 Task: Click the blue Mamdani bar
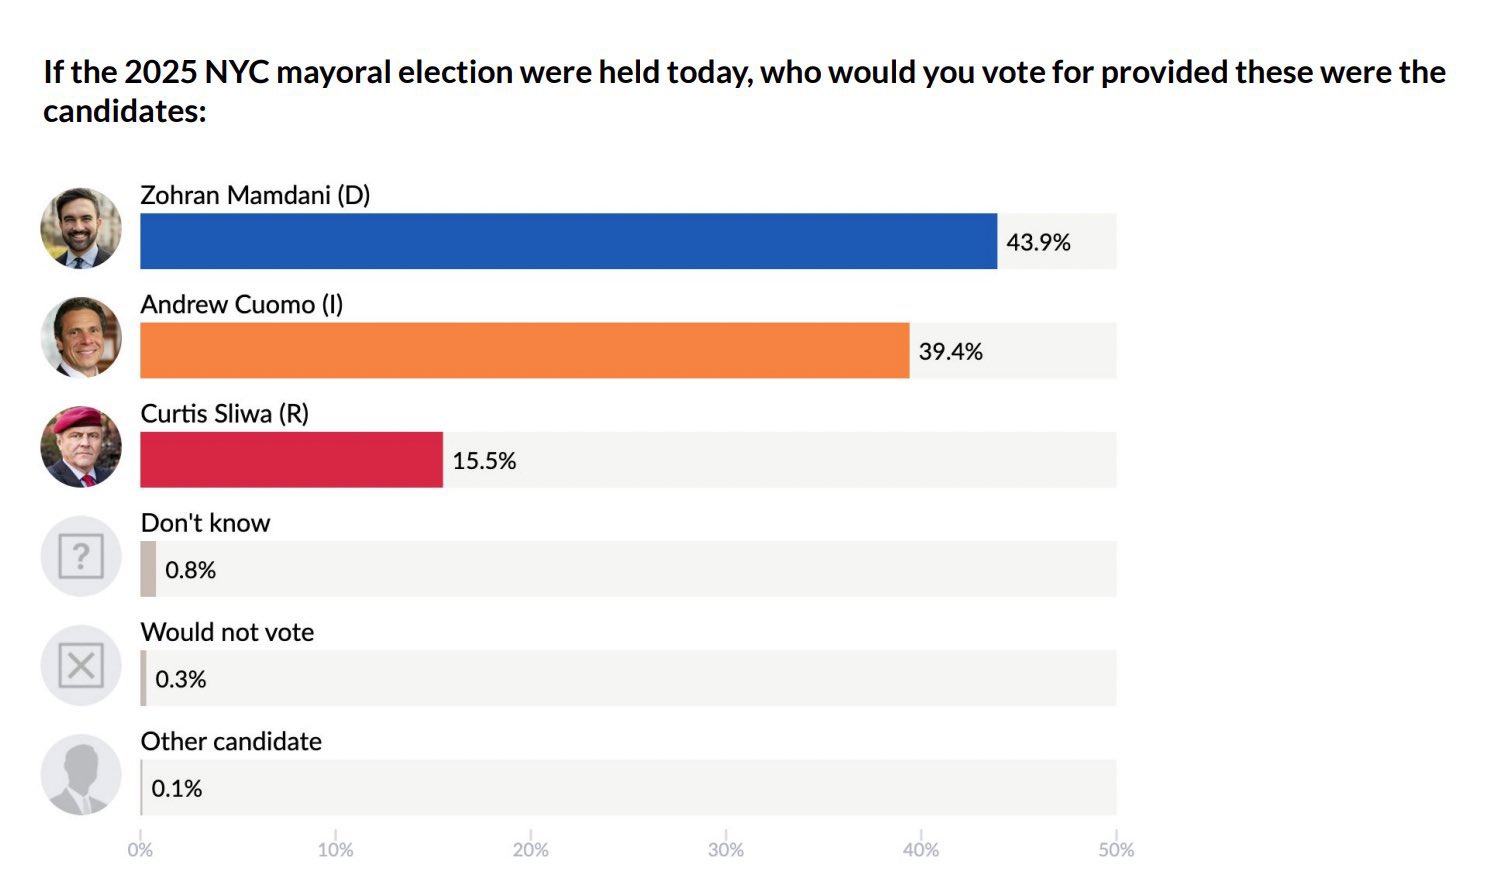[568, 241]
